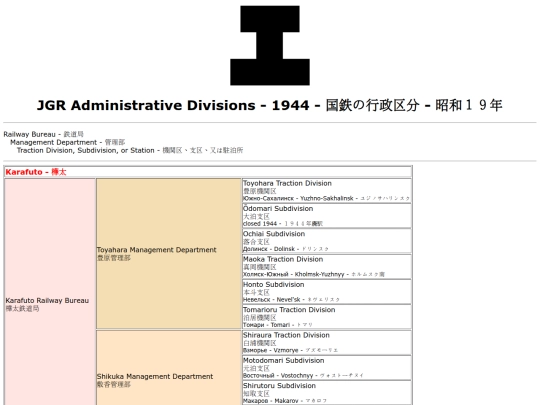Click the Dolinsk location text
The height and width of the screenshot is (405, 540).
286,249
